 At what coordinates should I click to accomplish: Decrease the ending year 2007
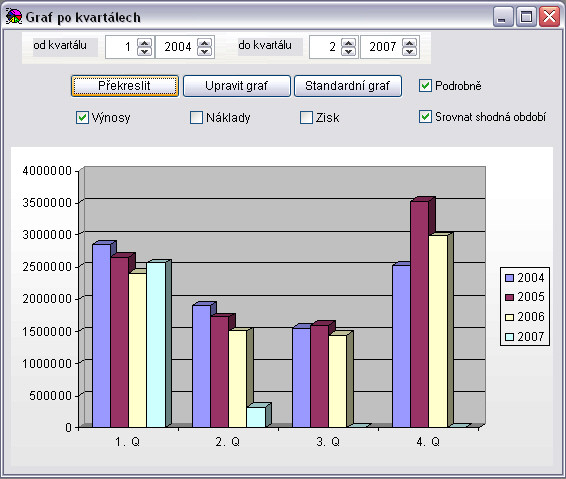(x=409, y=51)
